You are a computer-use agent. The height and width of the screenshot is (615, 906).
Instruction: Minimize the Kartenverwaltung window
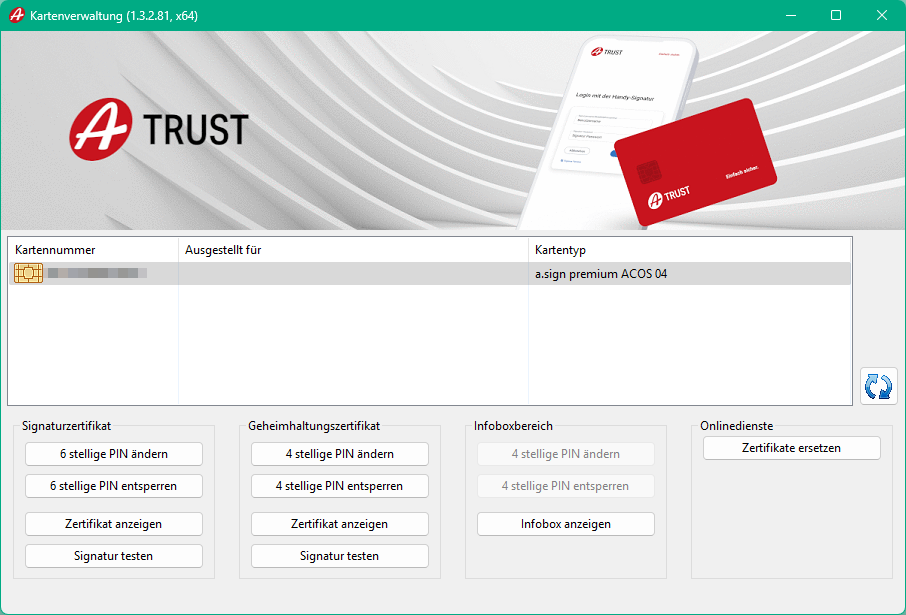[791, 15]
